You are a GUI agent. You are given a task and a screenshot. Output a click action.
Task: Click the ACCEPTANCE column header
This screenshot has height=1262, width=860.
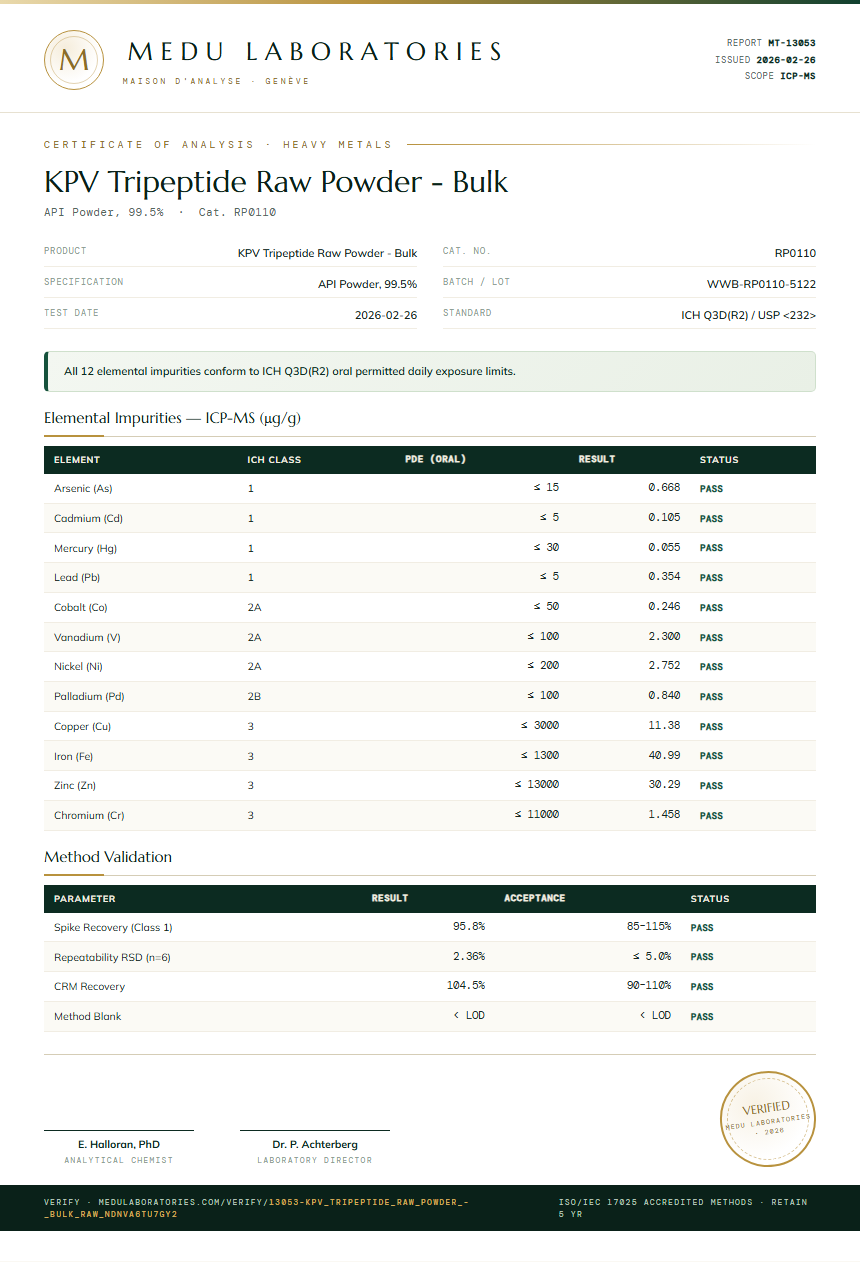coord(535,898)
